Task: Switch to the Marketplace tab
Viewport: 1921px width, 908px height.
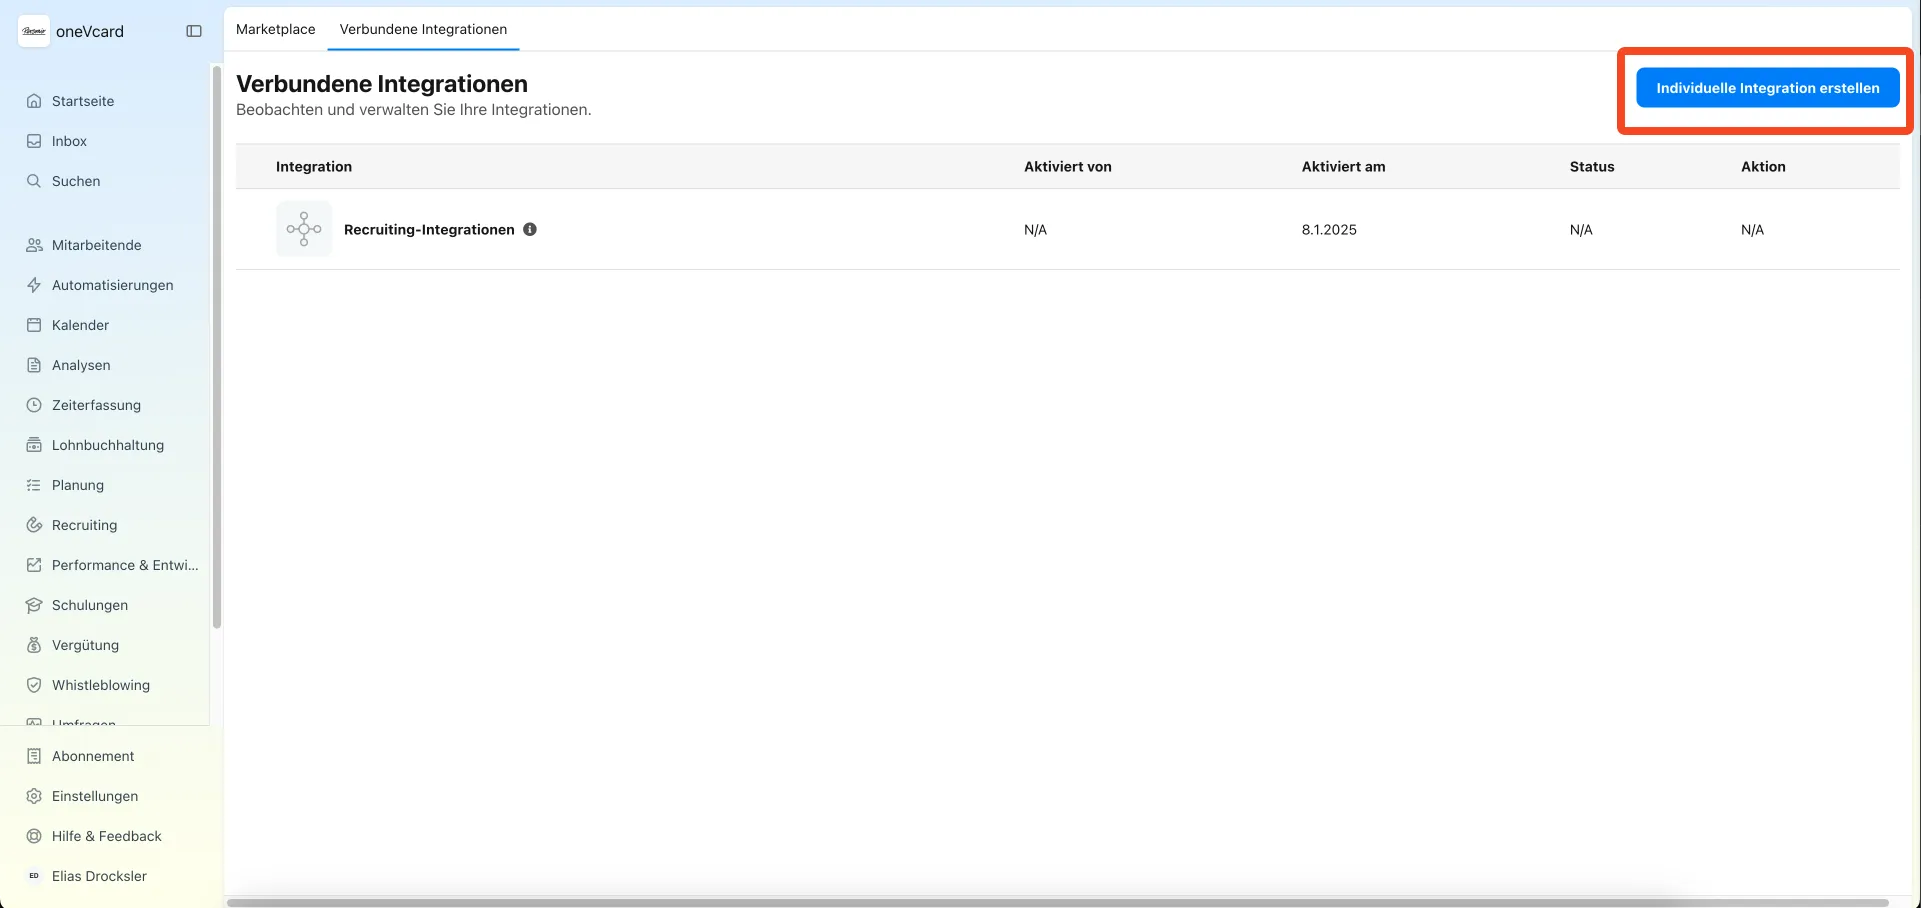Action: pos(276,29)
